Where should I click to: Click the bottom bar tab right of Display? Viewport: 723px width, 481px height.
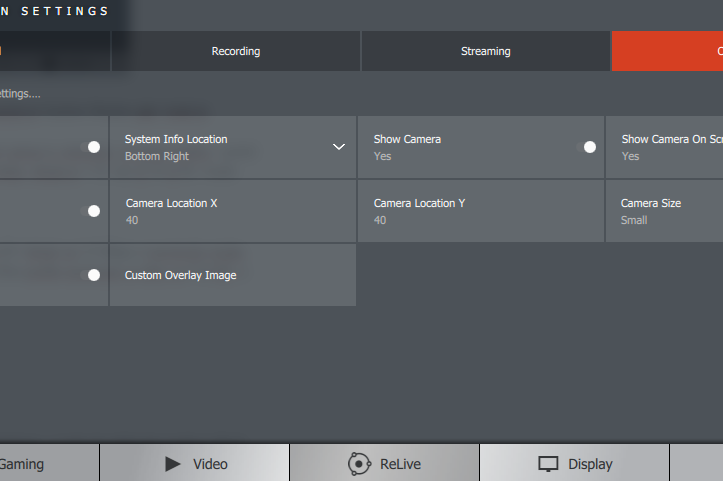(697, 464)
